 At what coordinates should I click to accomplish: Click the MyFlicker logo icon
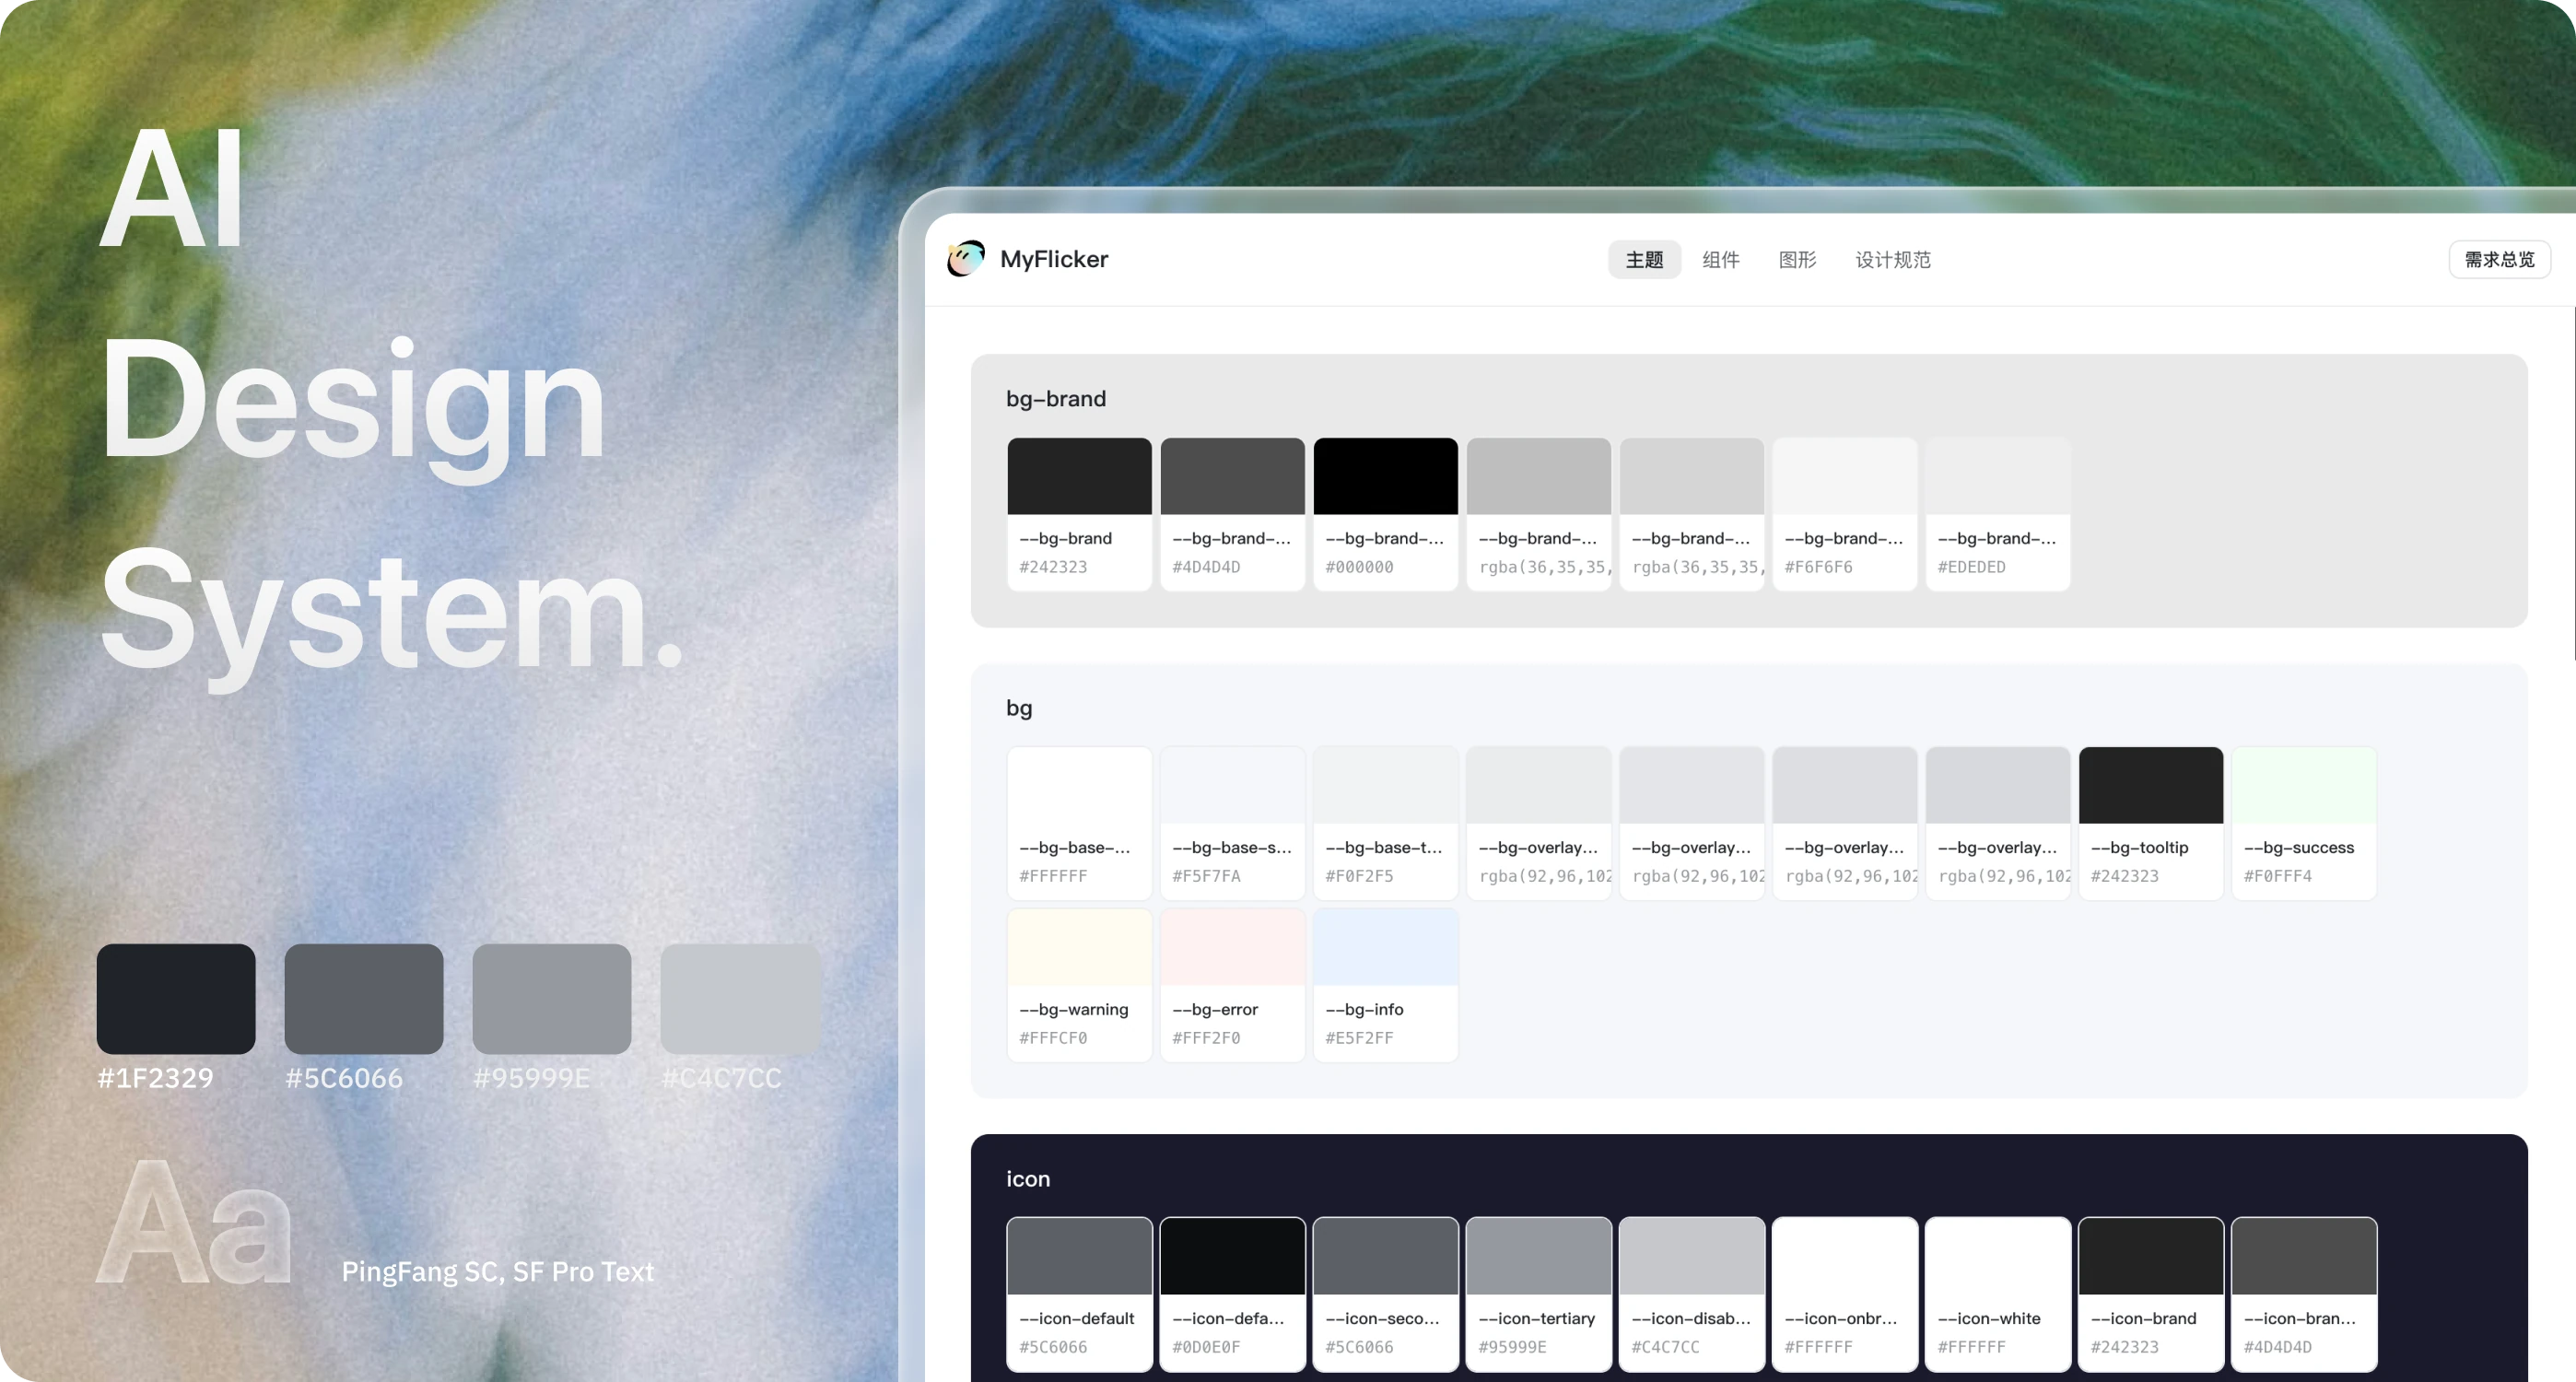coord(965,259)
